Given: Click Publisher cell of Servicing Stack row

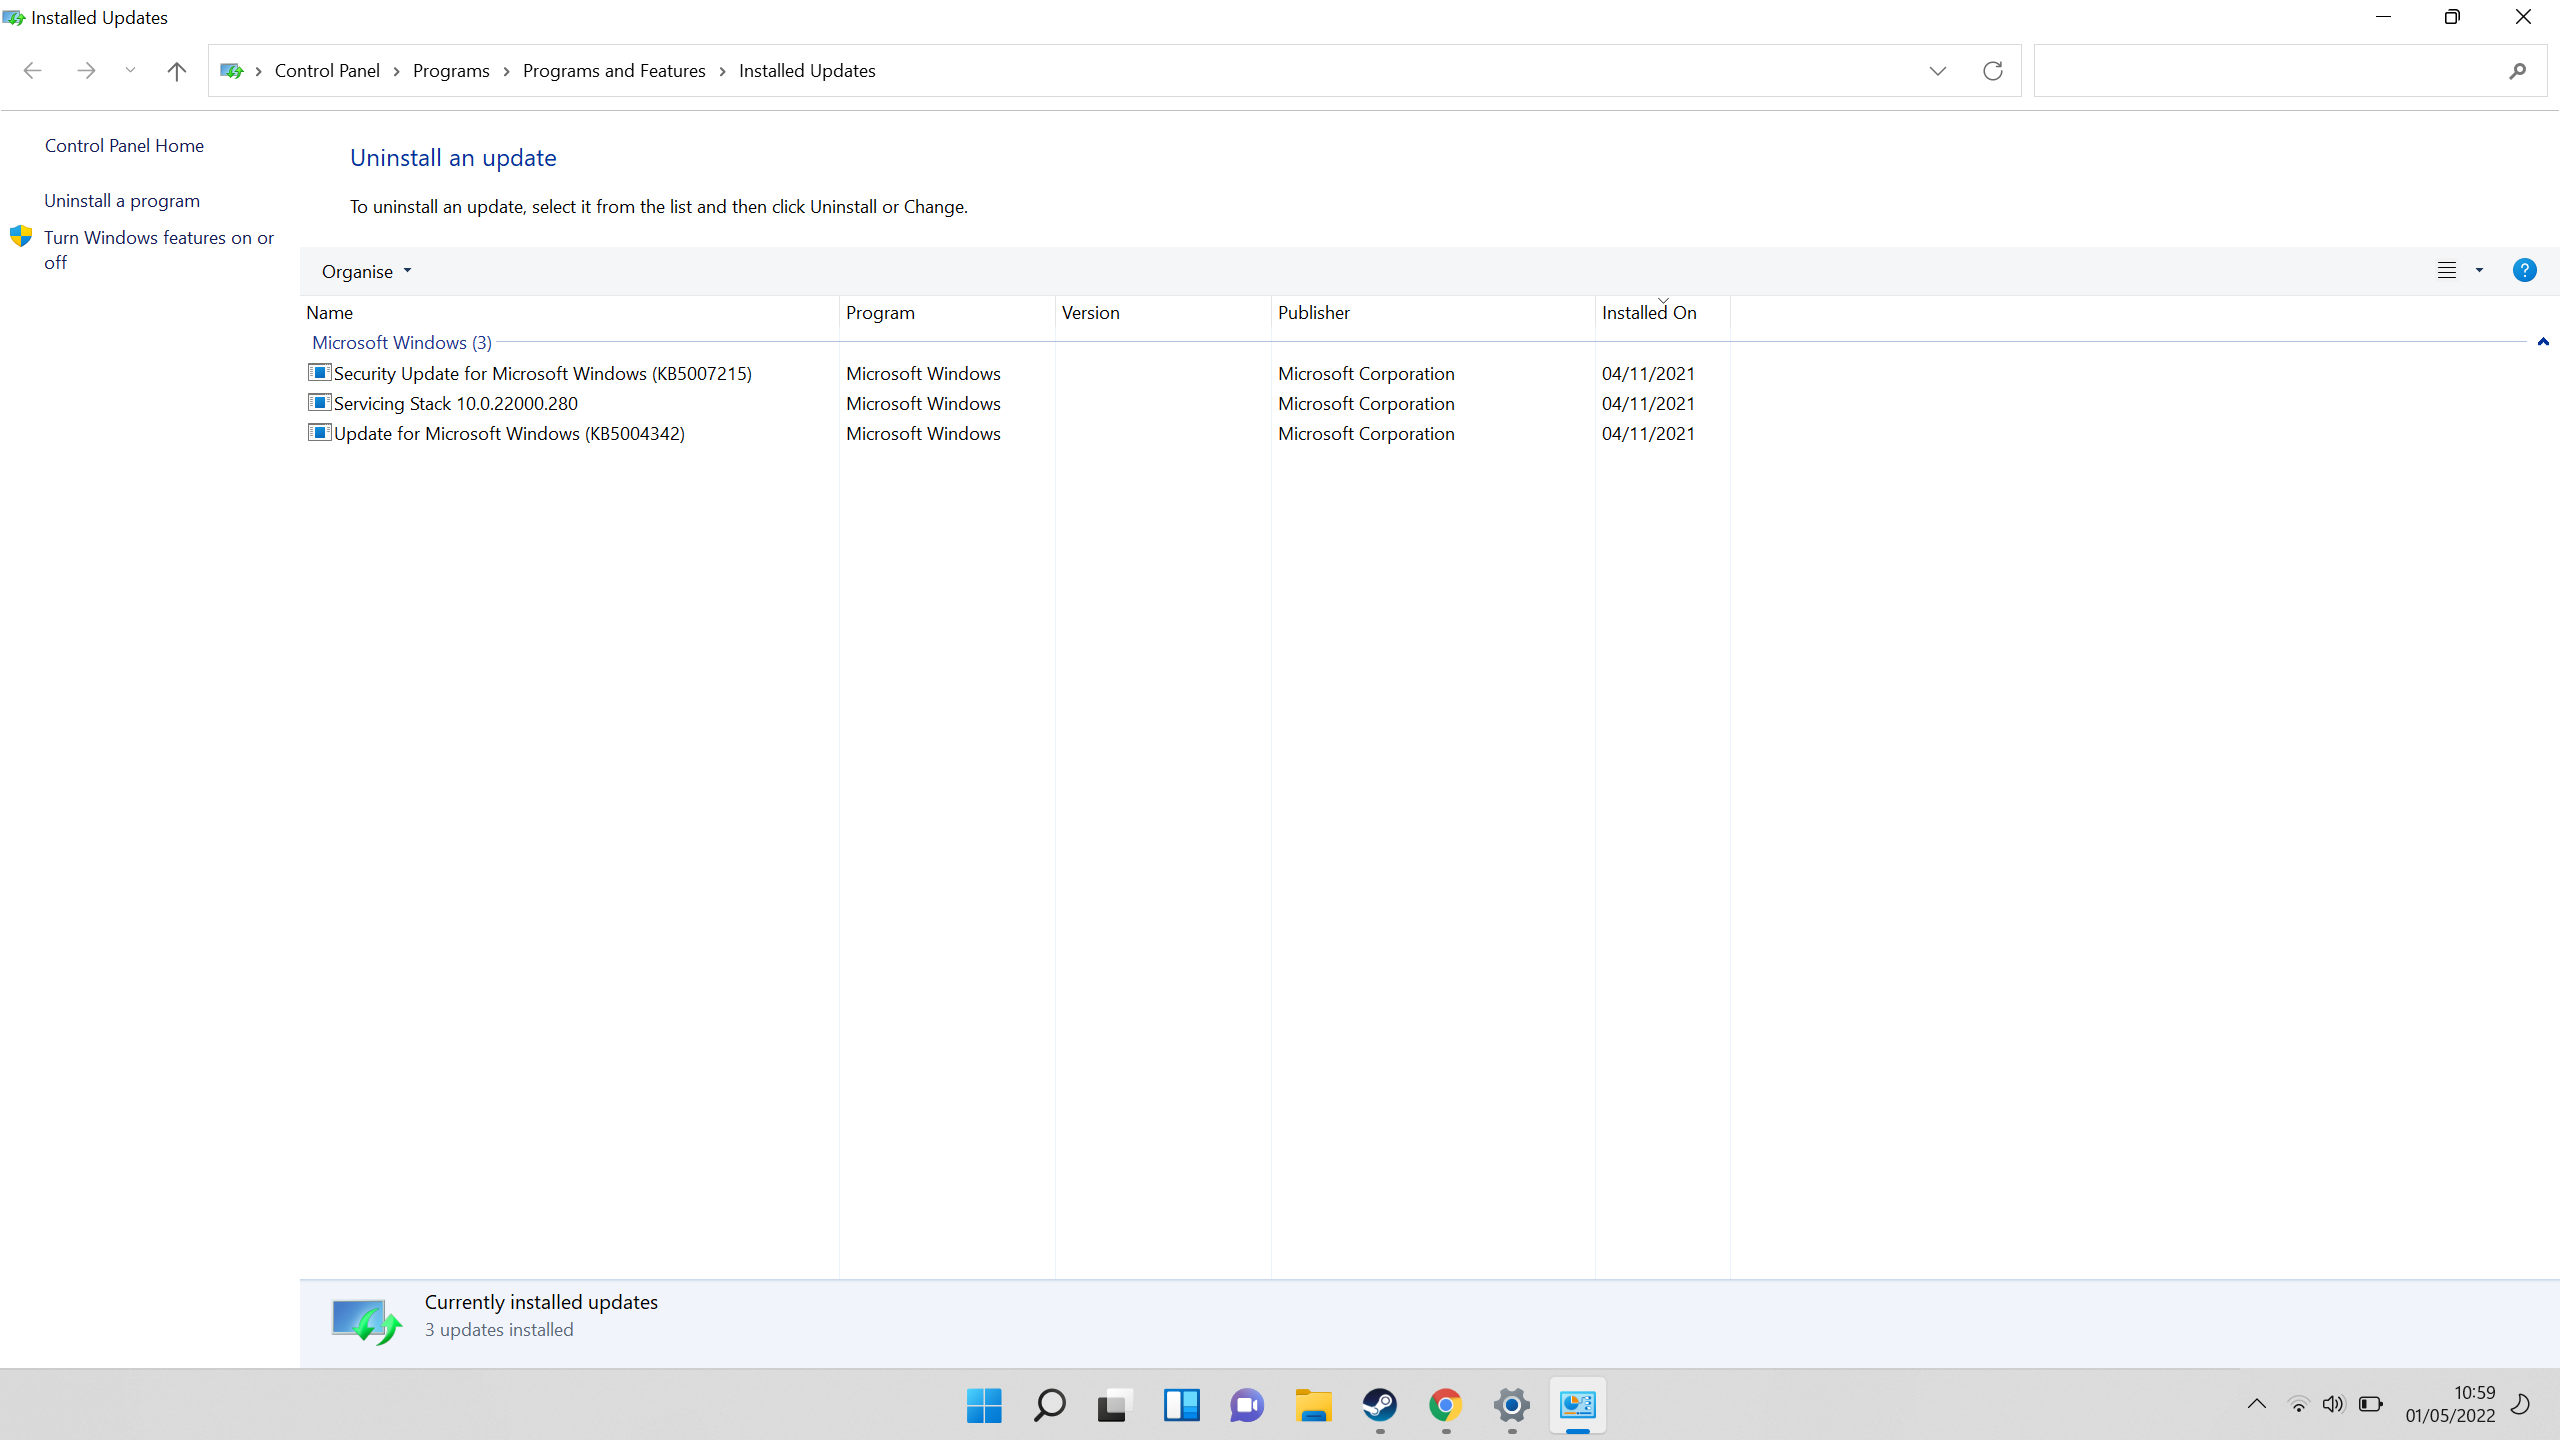Looking at the screenshot, I should coord(1366,404).
